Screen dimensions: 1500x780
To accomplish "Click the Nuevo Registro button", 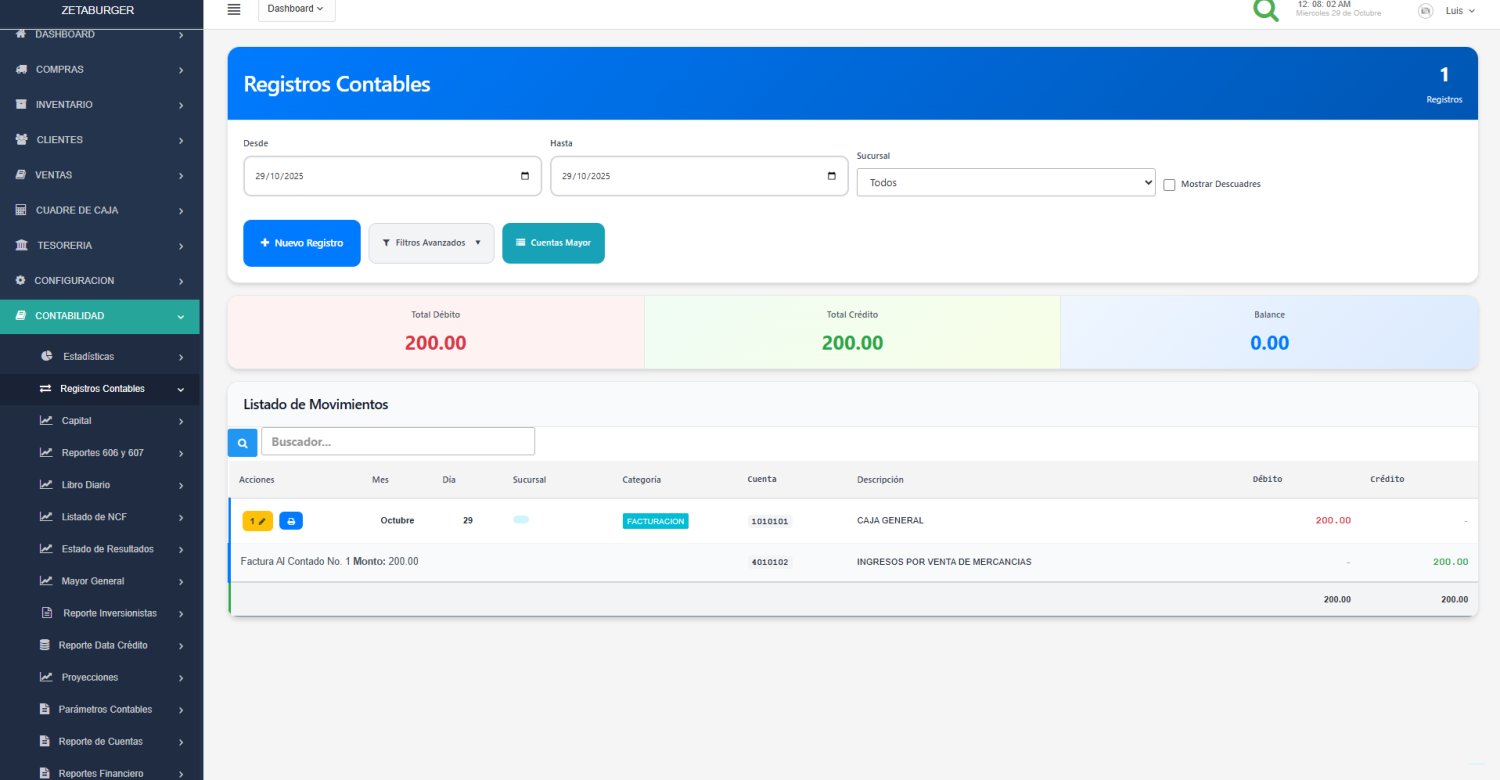I will tap(301, 243).
